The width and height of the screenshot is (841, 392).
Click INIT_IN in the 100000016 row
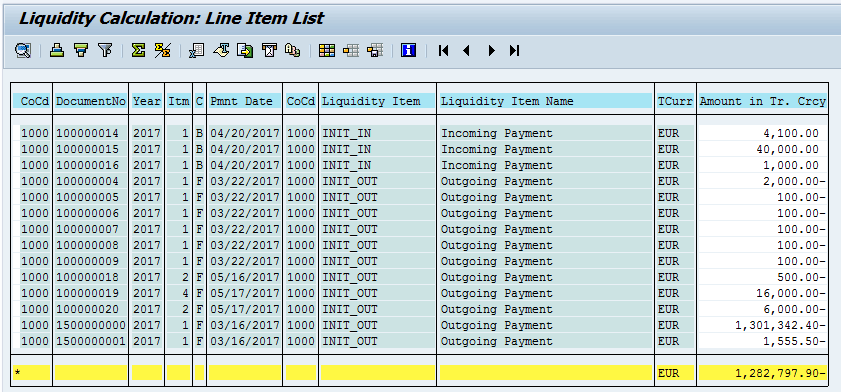(346, 165)
